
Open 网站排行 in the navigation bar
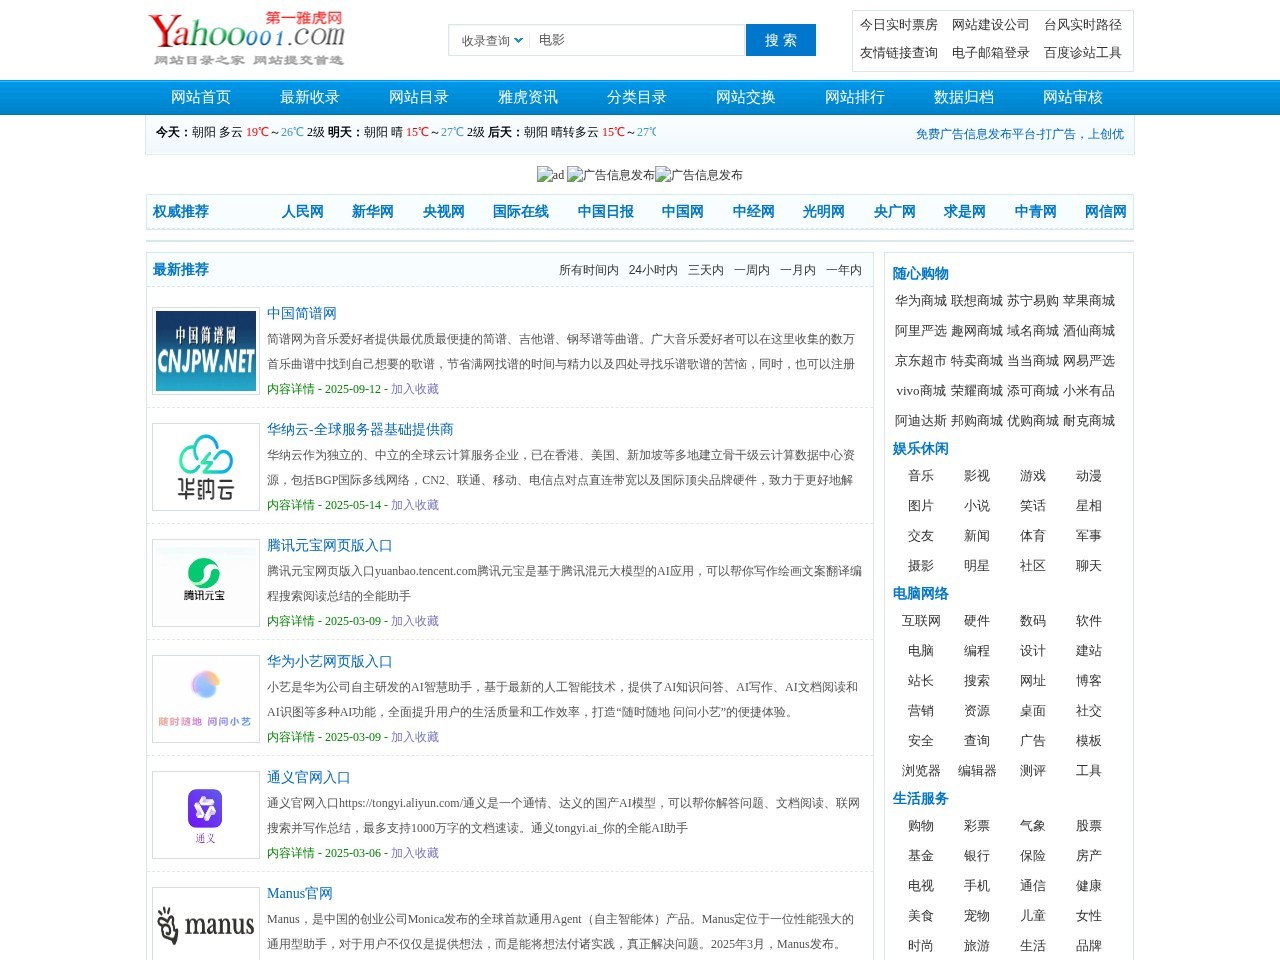tap(855, 97)
